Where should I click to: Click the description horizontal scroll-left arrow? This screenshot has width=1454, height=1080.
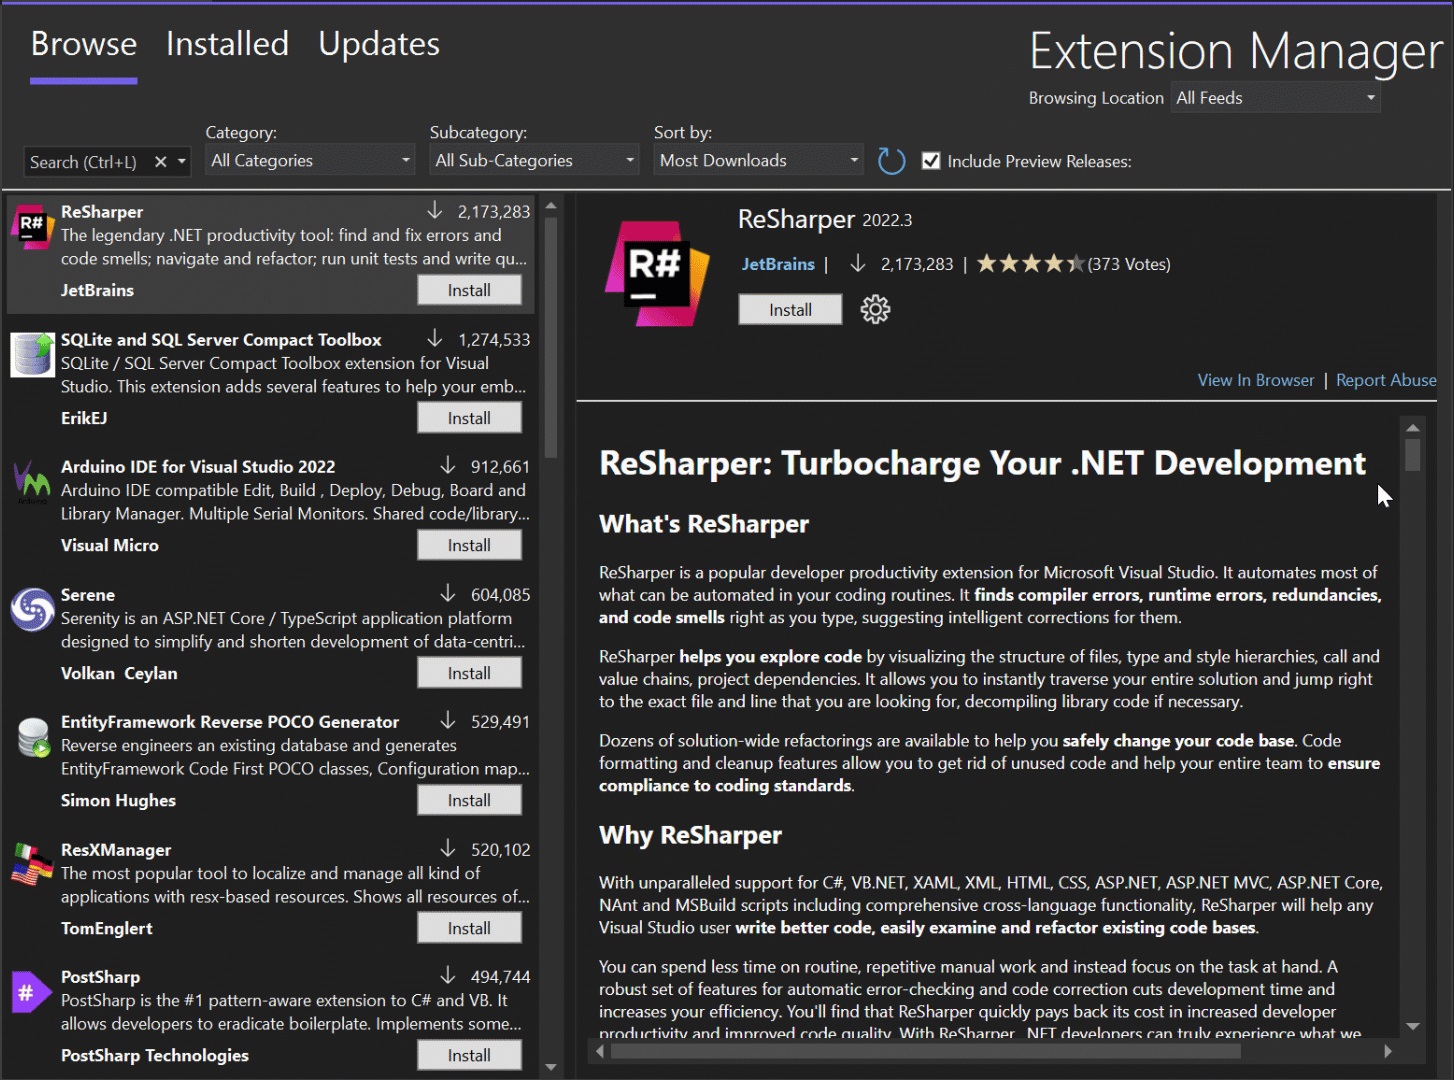coord(600,1051)
